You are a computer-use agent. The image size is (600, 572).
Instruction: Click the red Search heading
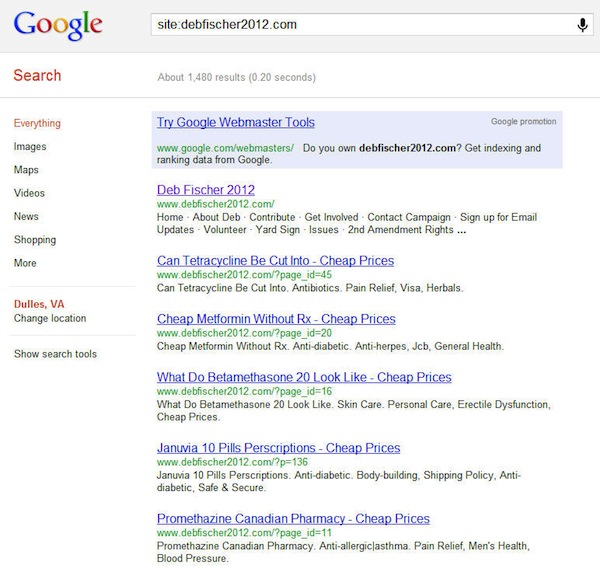(37, 75)
